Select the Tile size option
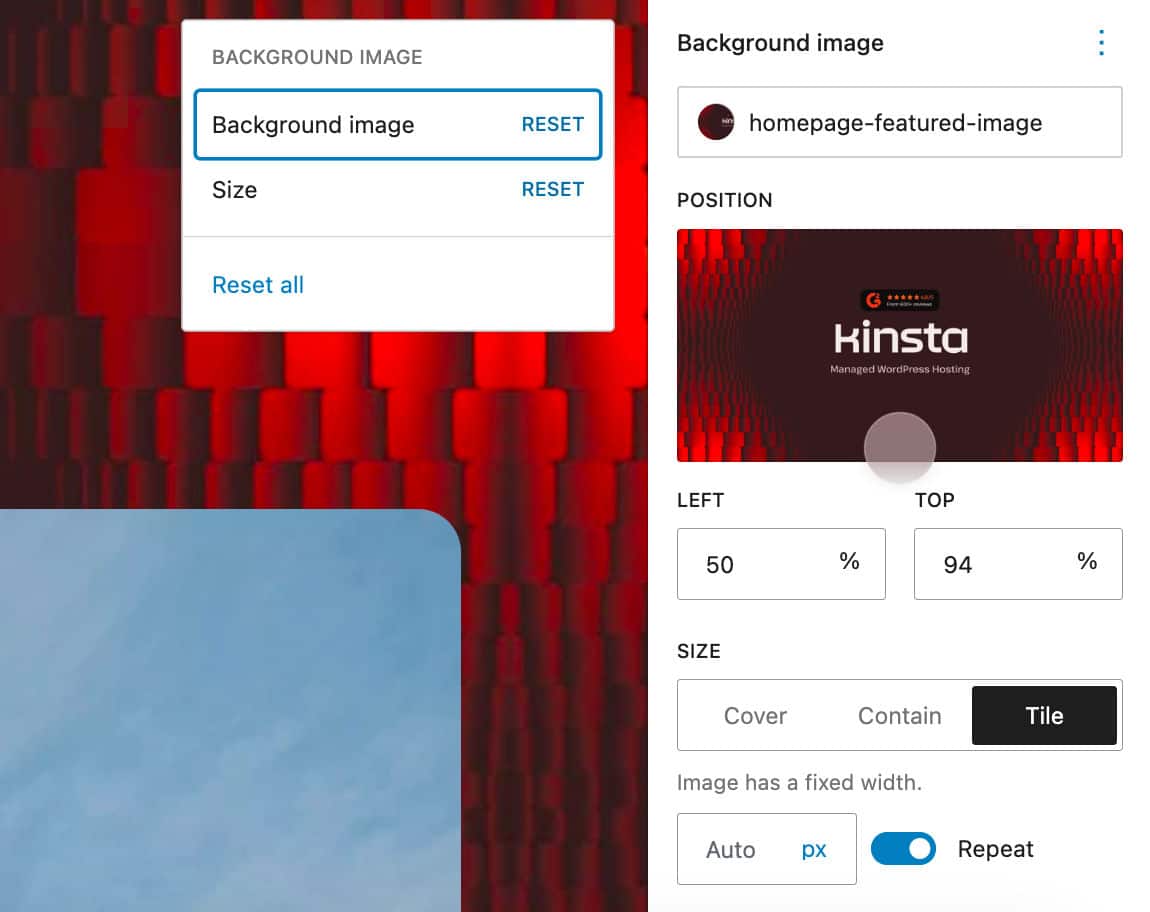Viewport: 1150px width, 912px height. point(1044,715)
